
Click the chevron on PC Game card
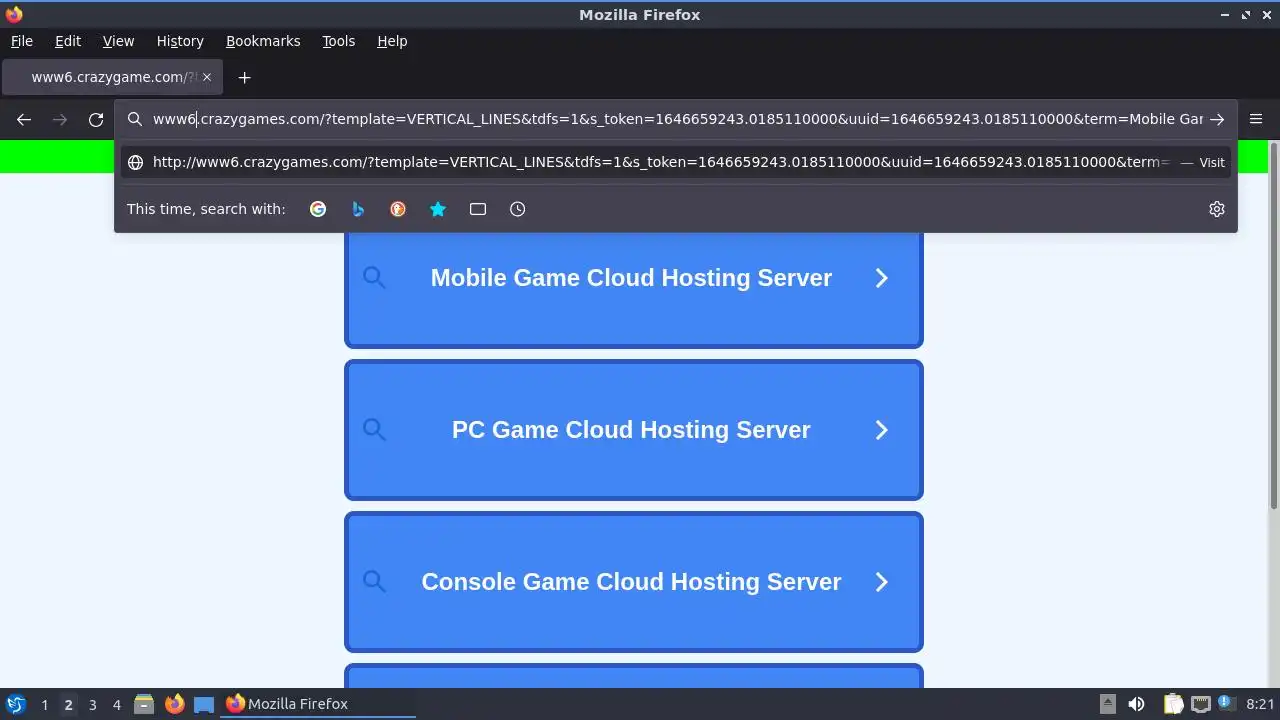click(x=882, y=430)
